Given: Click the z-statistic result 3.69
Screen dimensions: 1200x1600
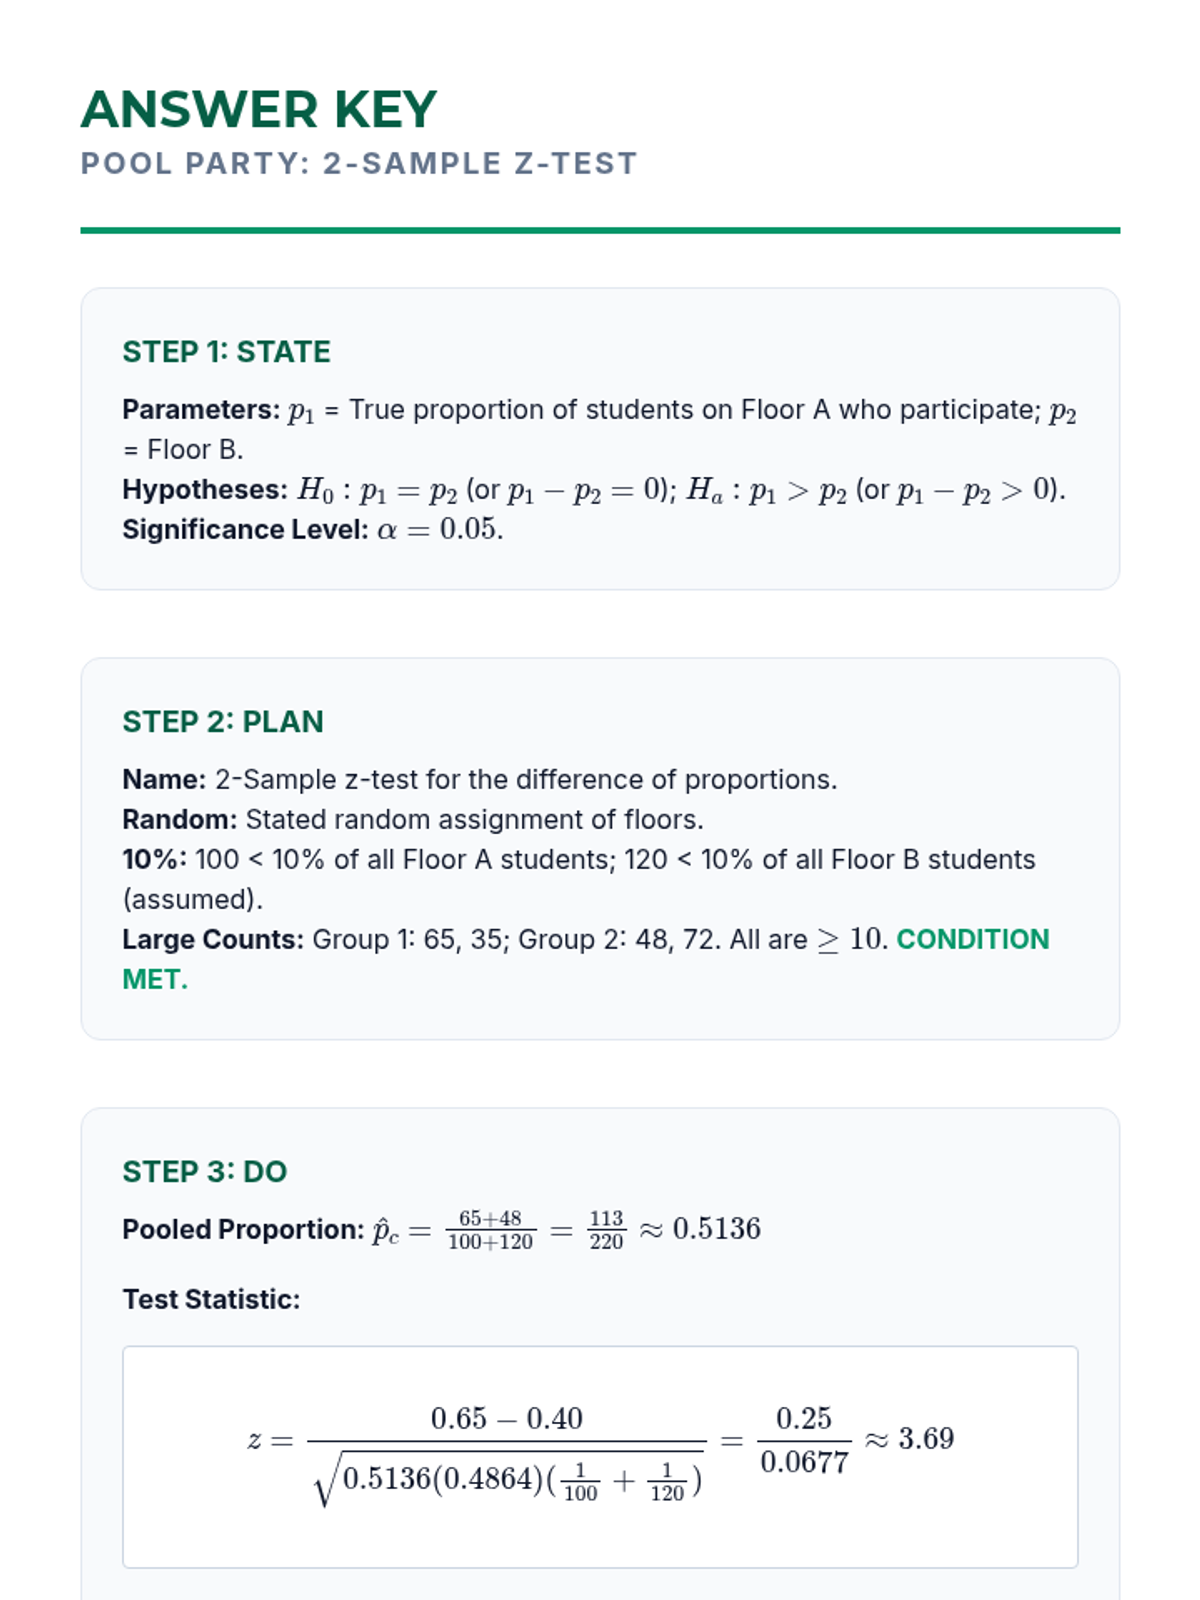Looking at the screenshot, I should (926, 1439).
